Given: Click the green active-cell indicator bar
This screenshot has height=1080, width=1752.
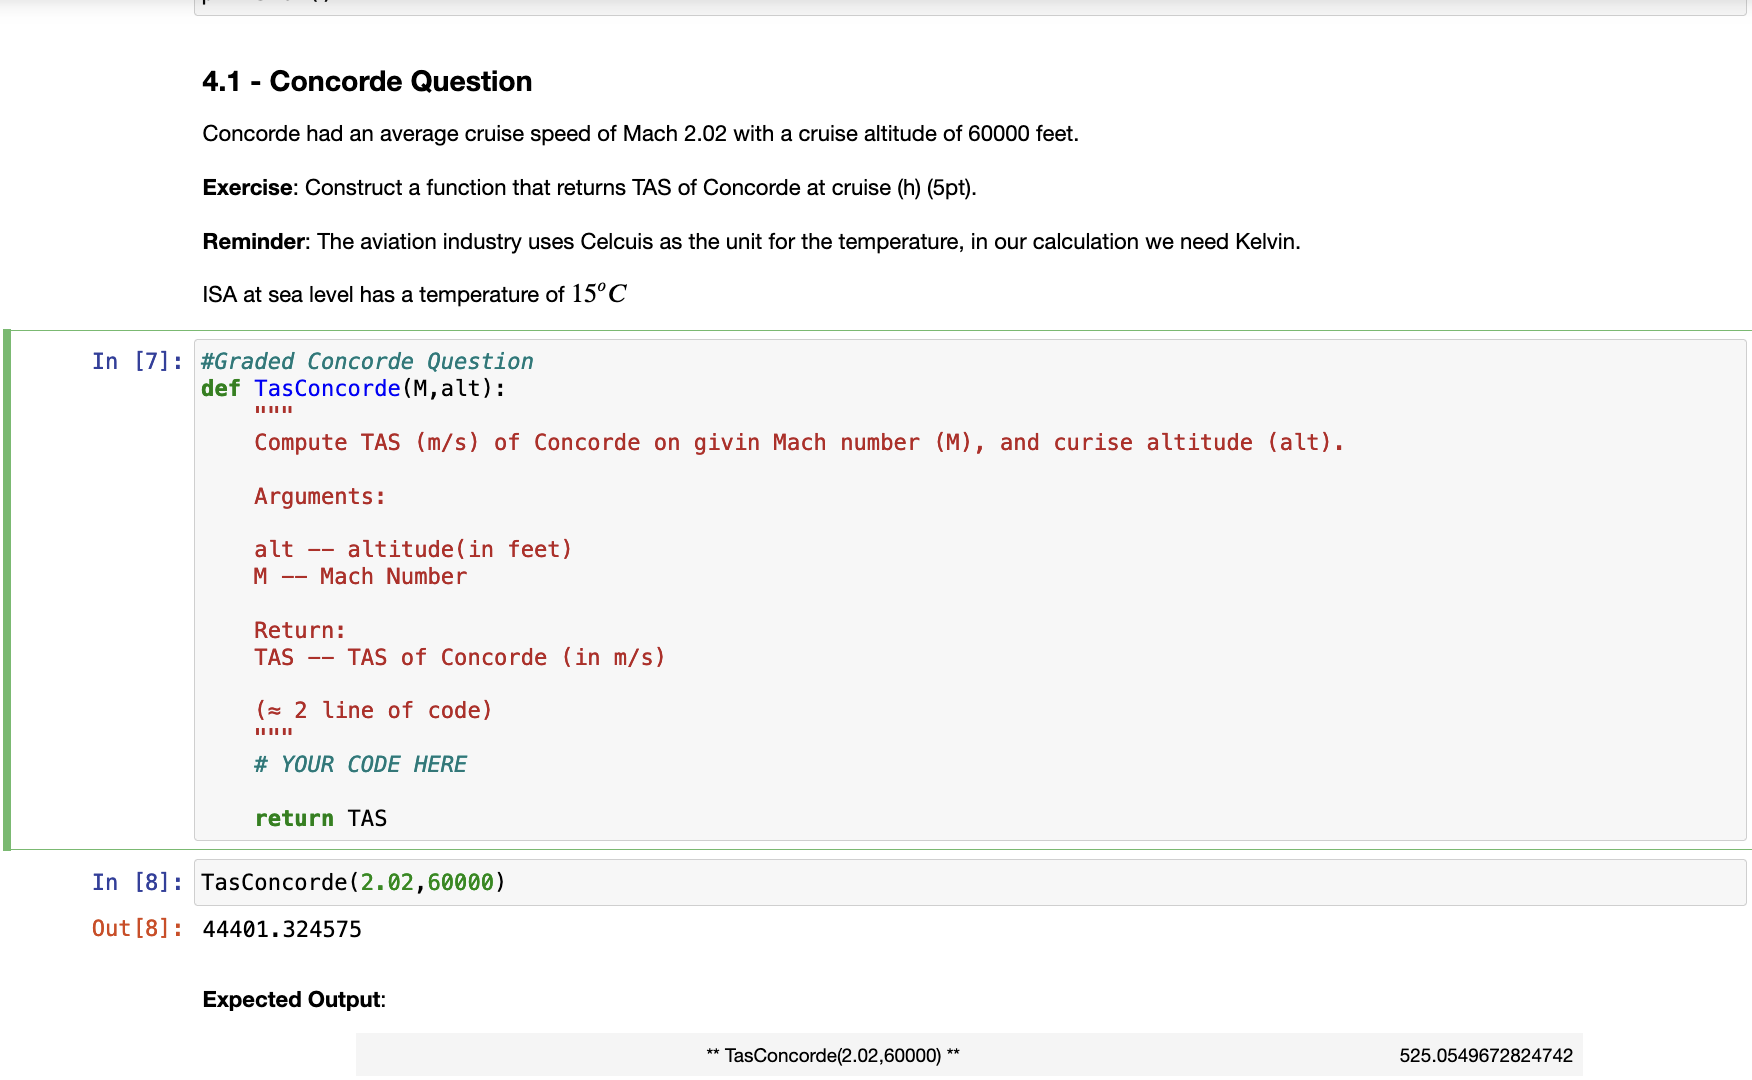Looking at the screenshot, I should click(5, 590).
